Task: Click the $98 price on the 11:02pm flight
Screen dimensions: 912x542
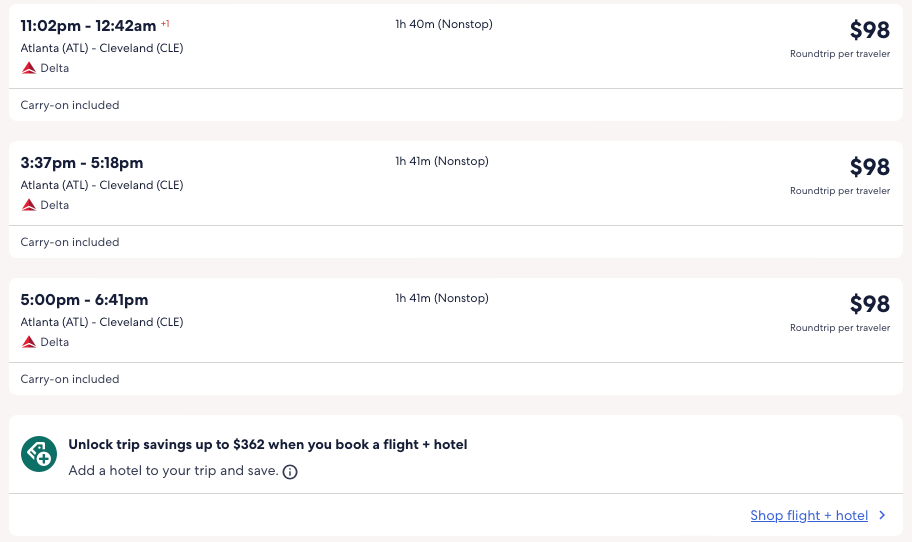Action: click(869, 31)
